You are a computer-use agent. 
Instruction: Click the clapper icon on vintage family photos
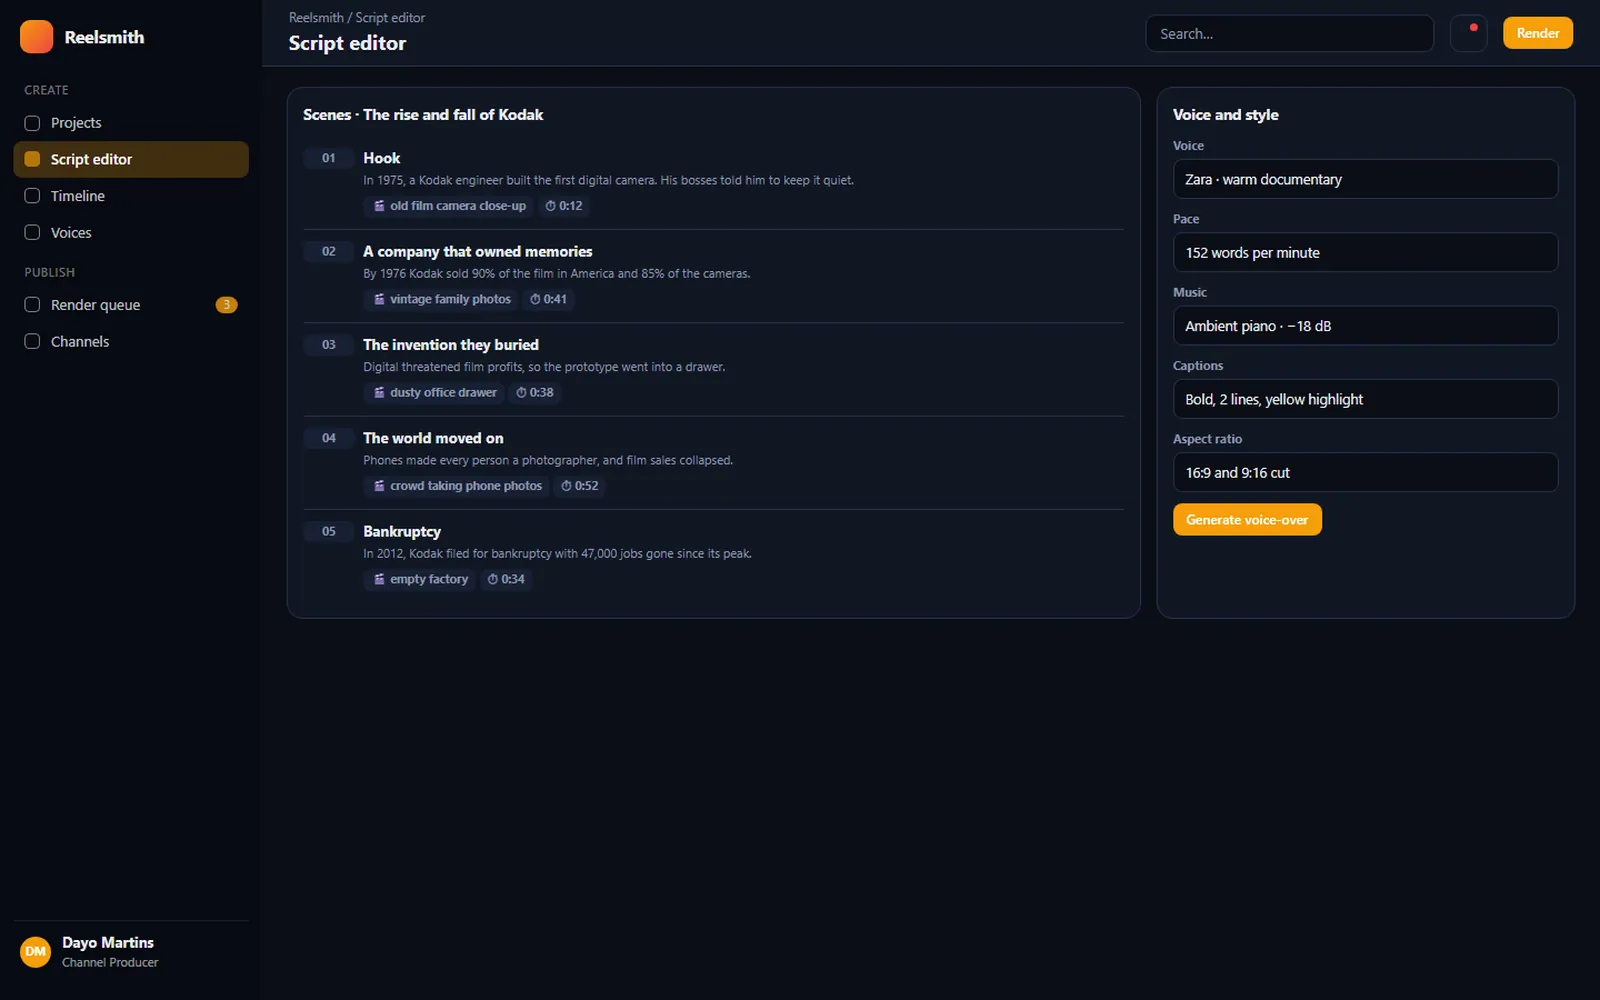379,299
